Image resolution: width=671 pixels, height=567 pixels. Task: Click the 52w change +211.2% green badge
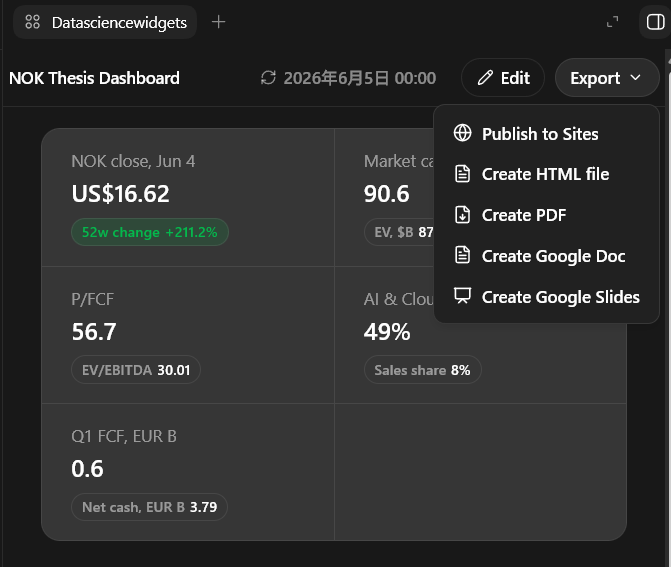pos(150,232)
